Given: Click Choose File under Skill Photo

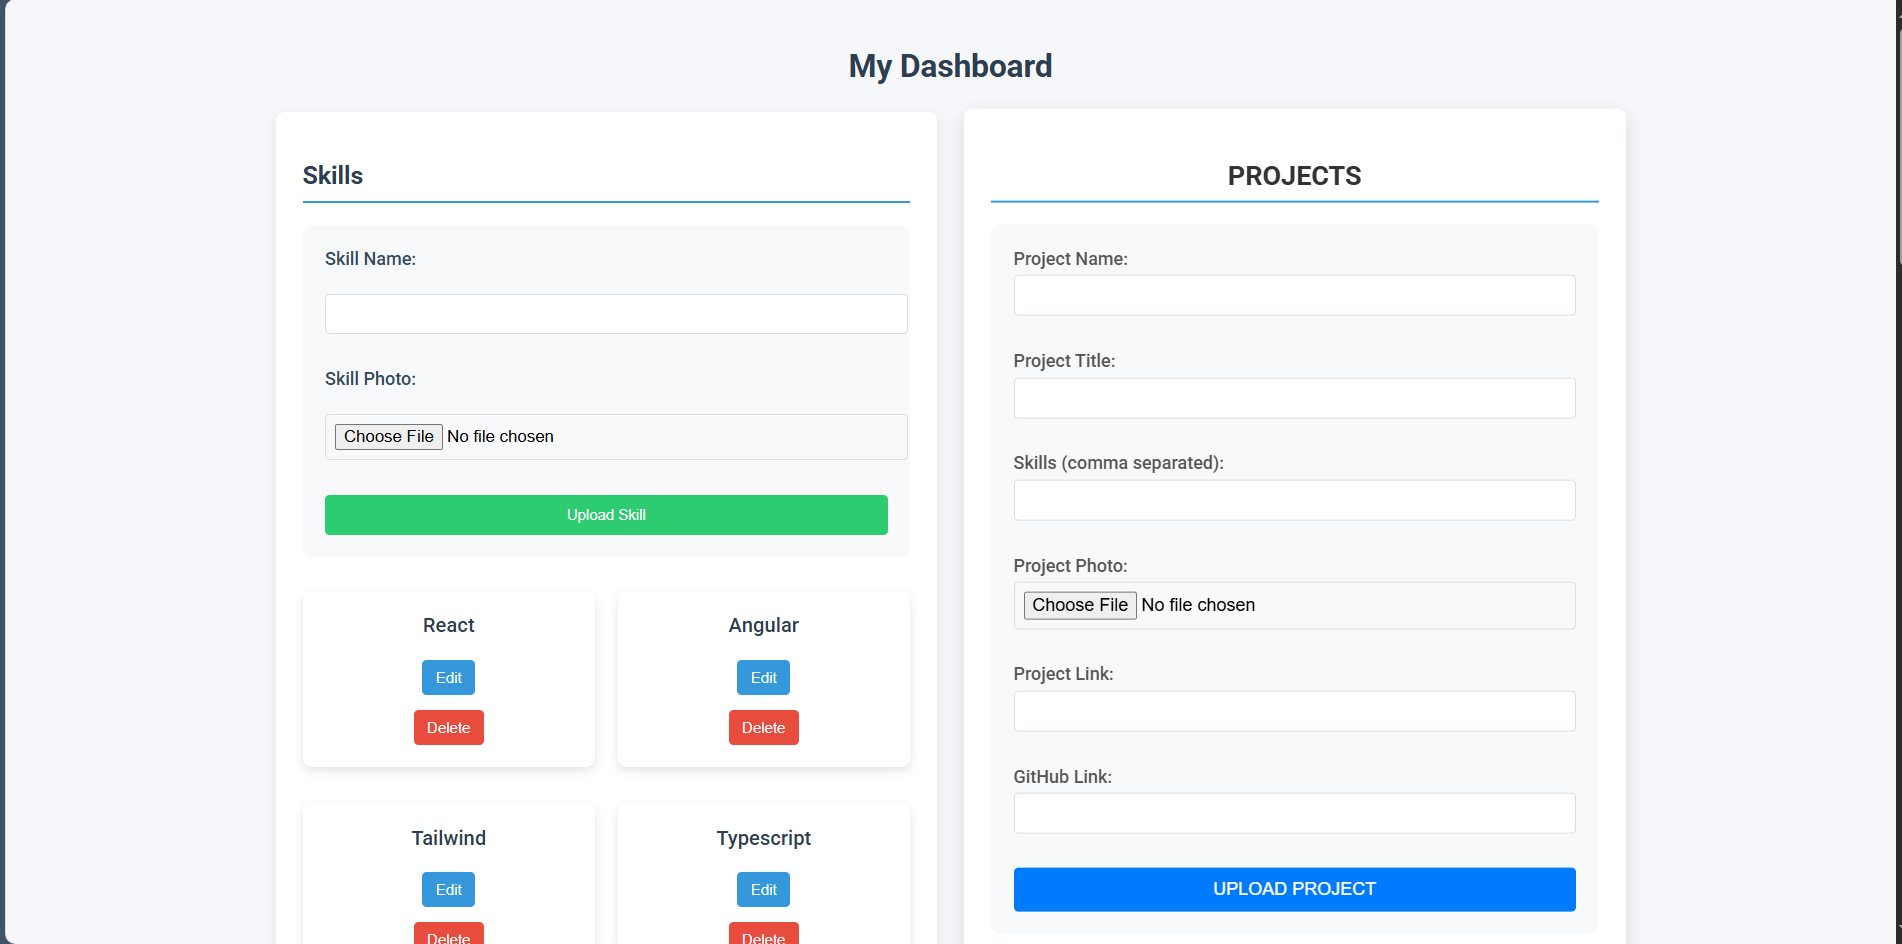Looking at the screenshot, I should pyautogui.click(x=388, y=436).
